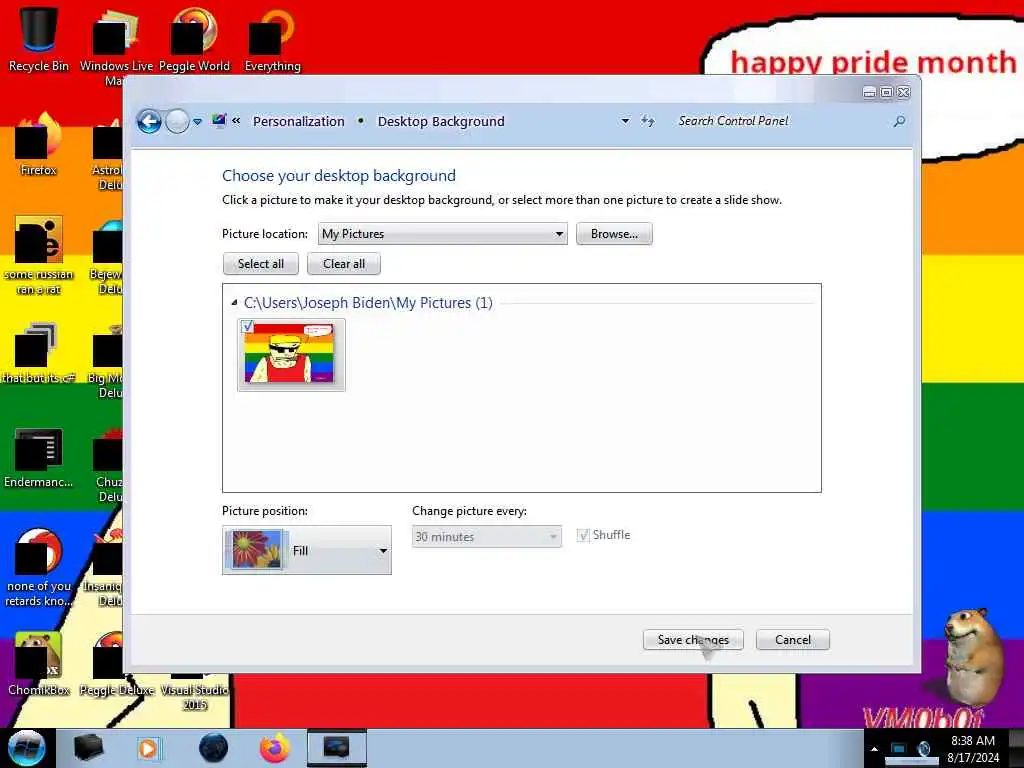Click the search magnifier icon
The image size is (1024, 768).
(899, 121)
